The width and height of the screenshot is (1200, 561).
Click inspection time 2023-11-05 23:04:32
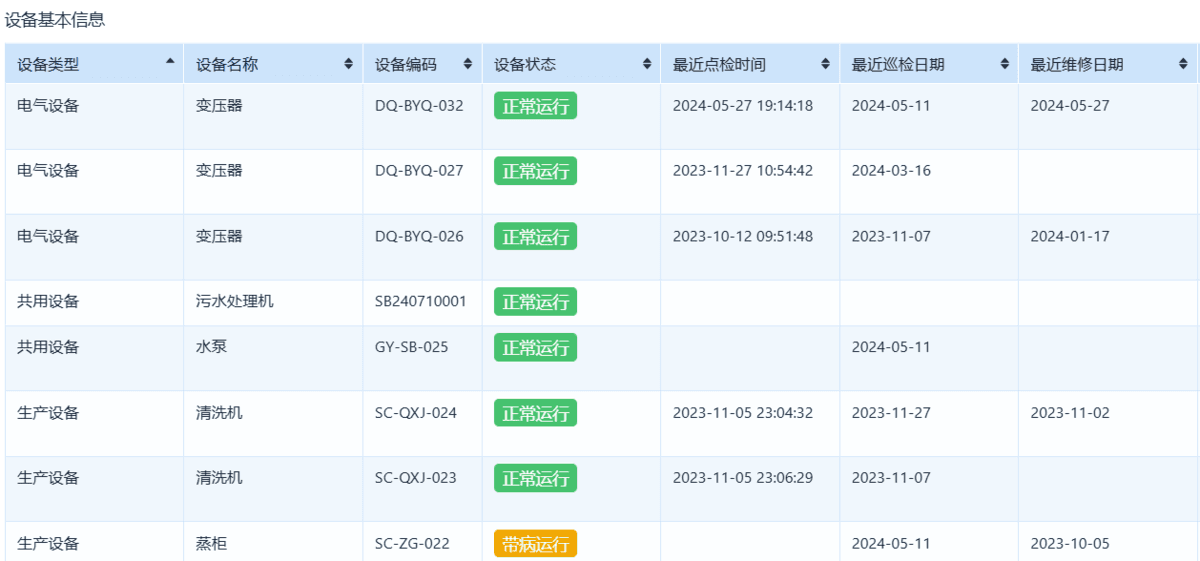point(743,412)
